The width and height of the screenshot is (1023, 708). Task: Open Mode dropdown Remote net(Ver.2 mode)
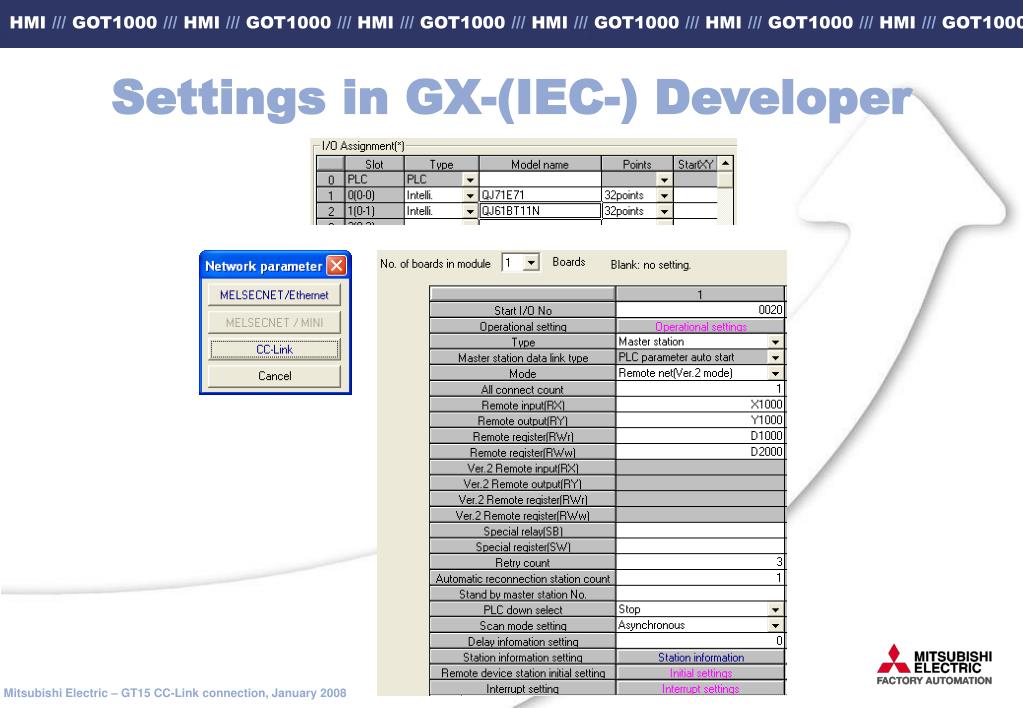(x=775, y=373)
